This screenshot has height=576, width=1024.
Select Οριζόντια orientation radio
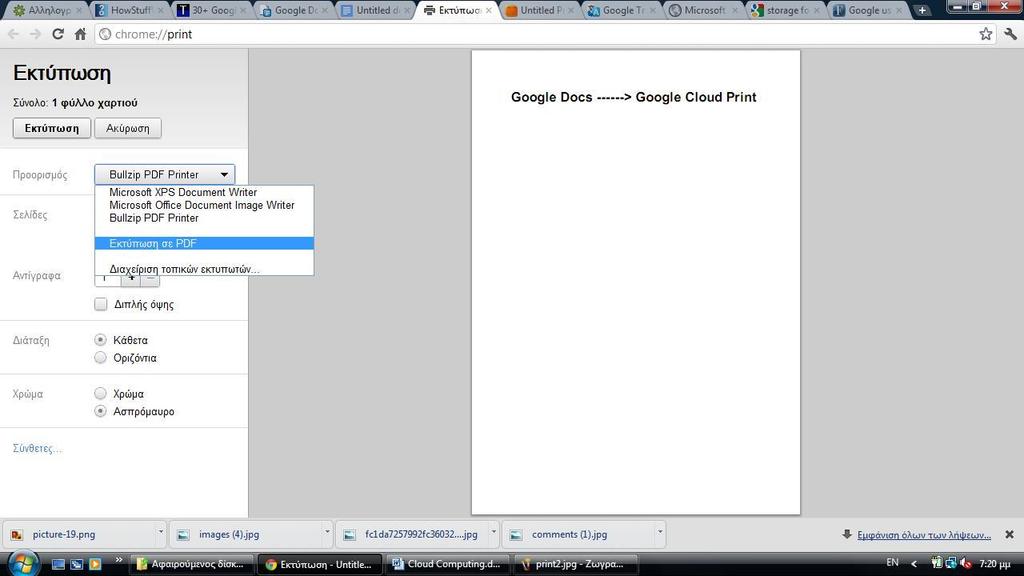coord(100,357)
